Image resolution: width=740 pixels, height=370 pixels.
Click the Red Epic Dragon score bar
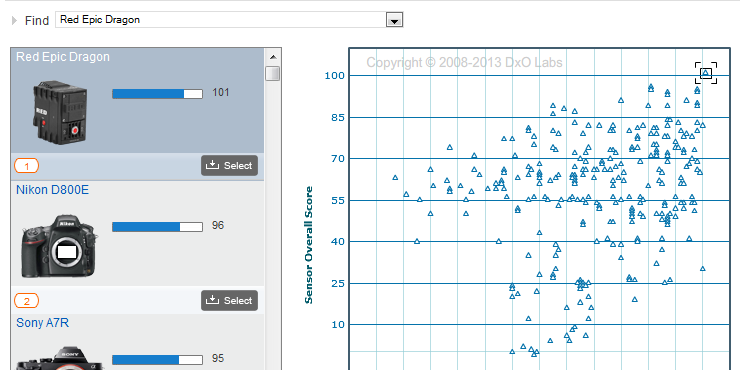pyautogui.click(x=157, y=93)
